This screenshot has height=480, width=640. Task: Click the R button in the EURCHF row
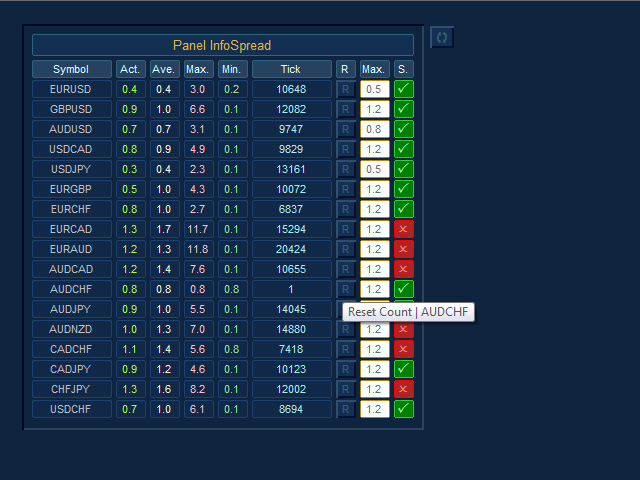tap(346, 209)
